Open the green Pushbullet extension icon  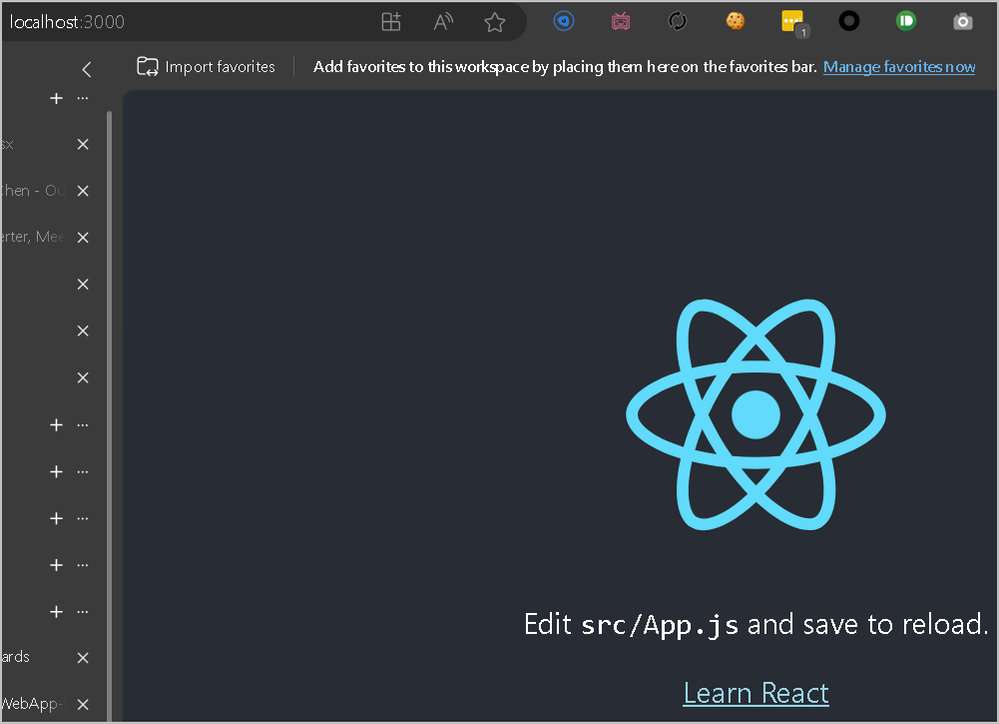(x=905, y=21)
